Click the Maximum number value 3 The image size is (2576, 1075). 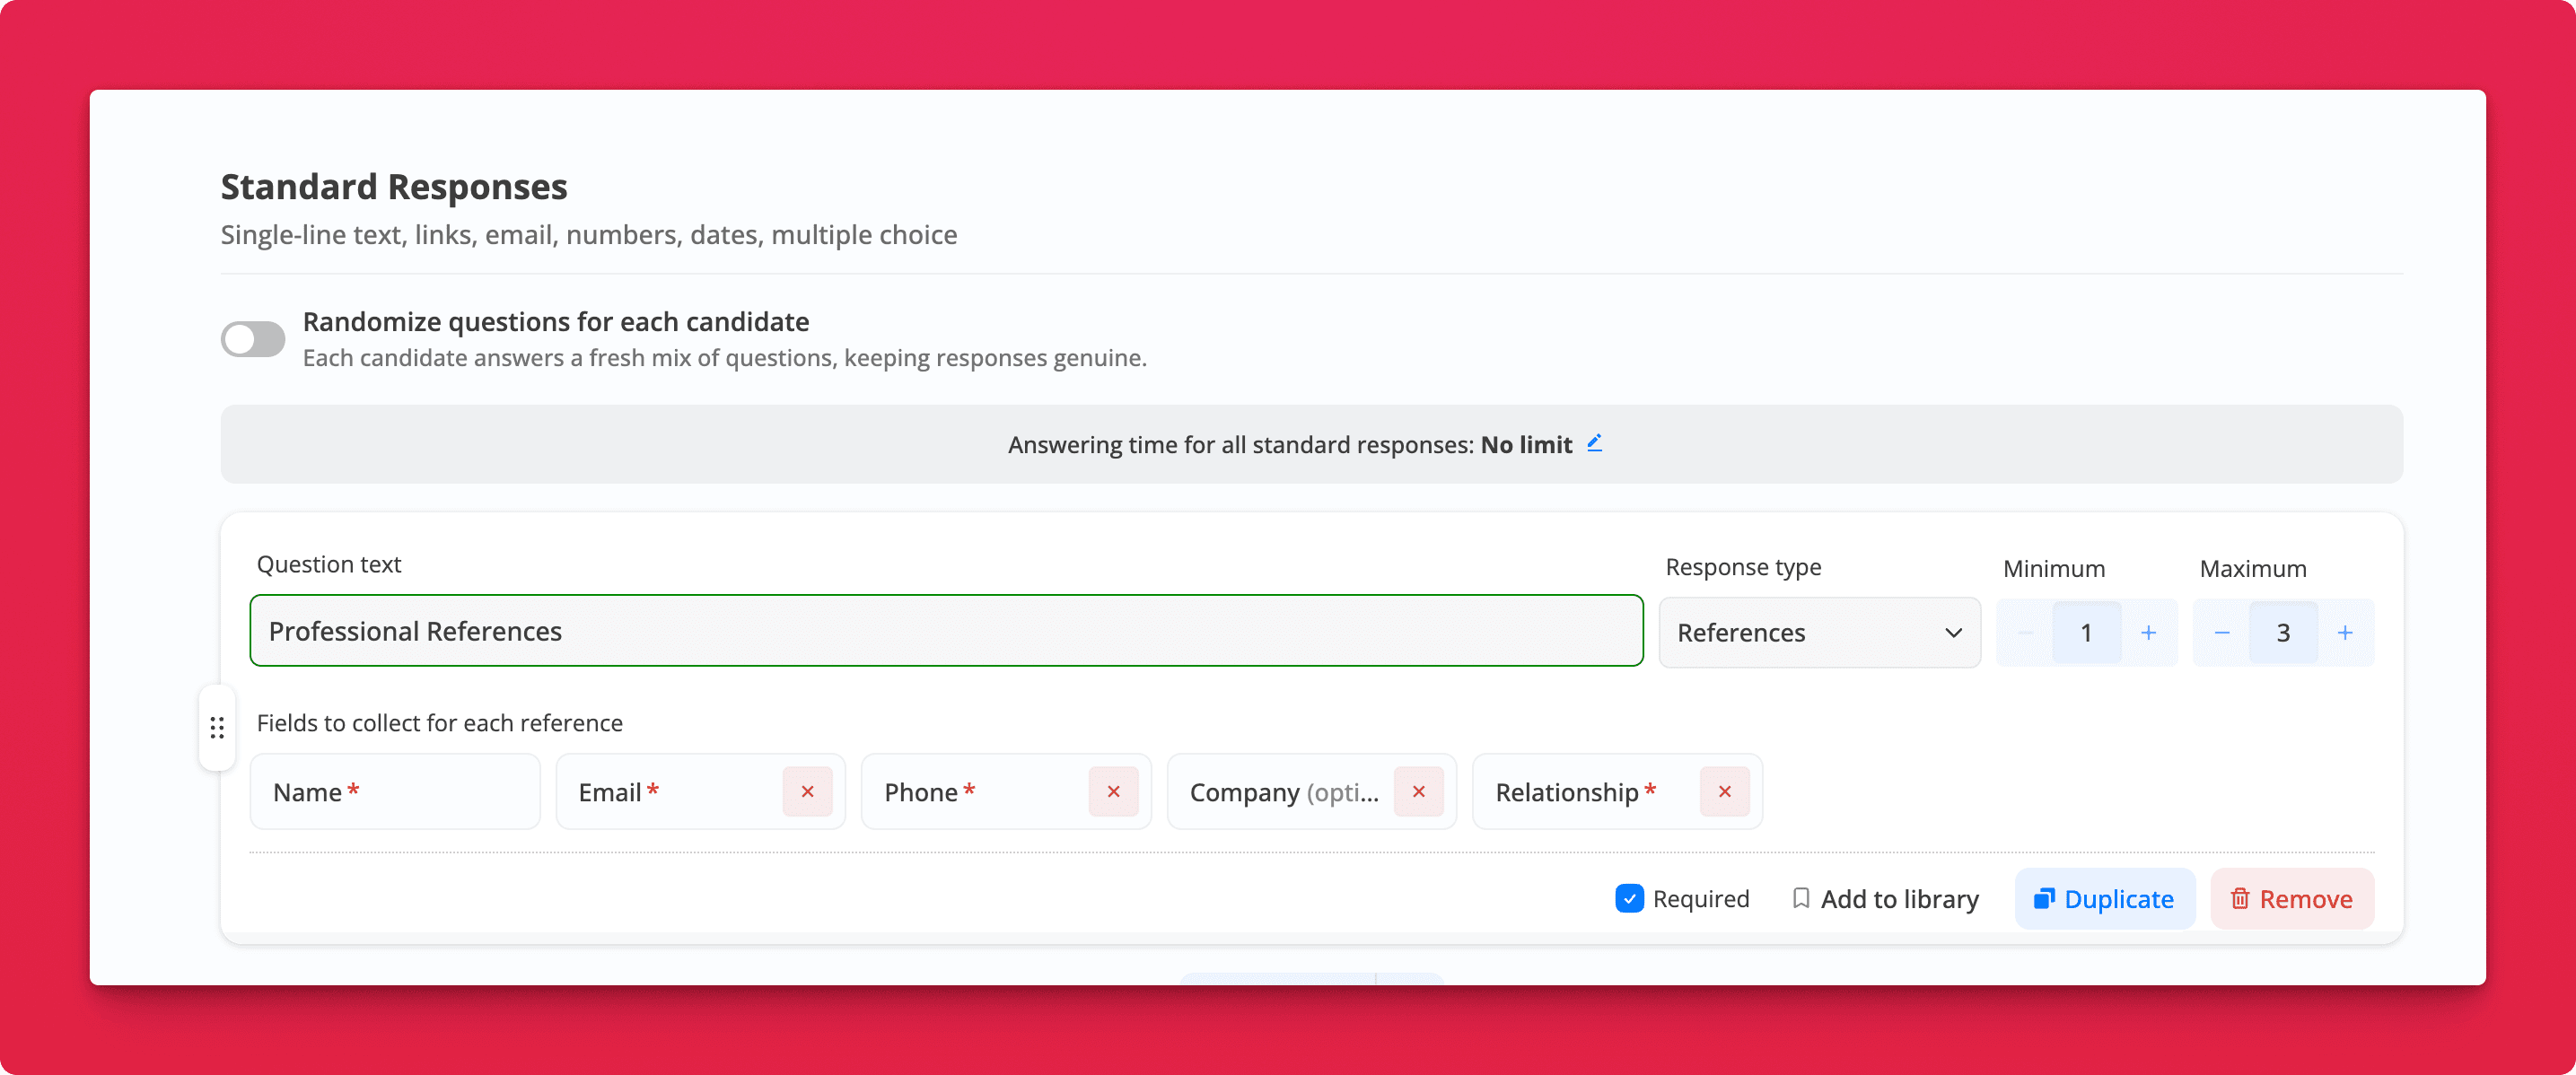[x=2283, y=632]
